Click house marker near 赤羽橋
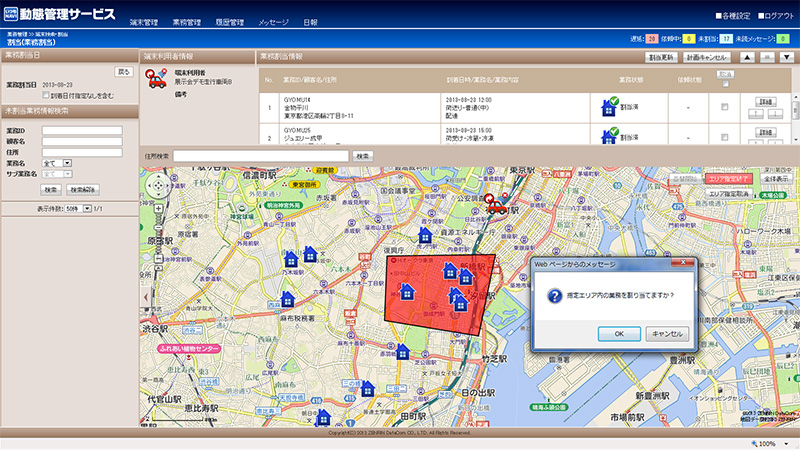The height and width of the screenshot is (450, 800). pos(403,352)
